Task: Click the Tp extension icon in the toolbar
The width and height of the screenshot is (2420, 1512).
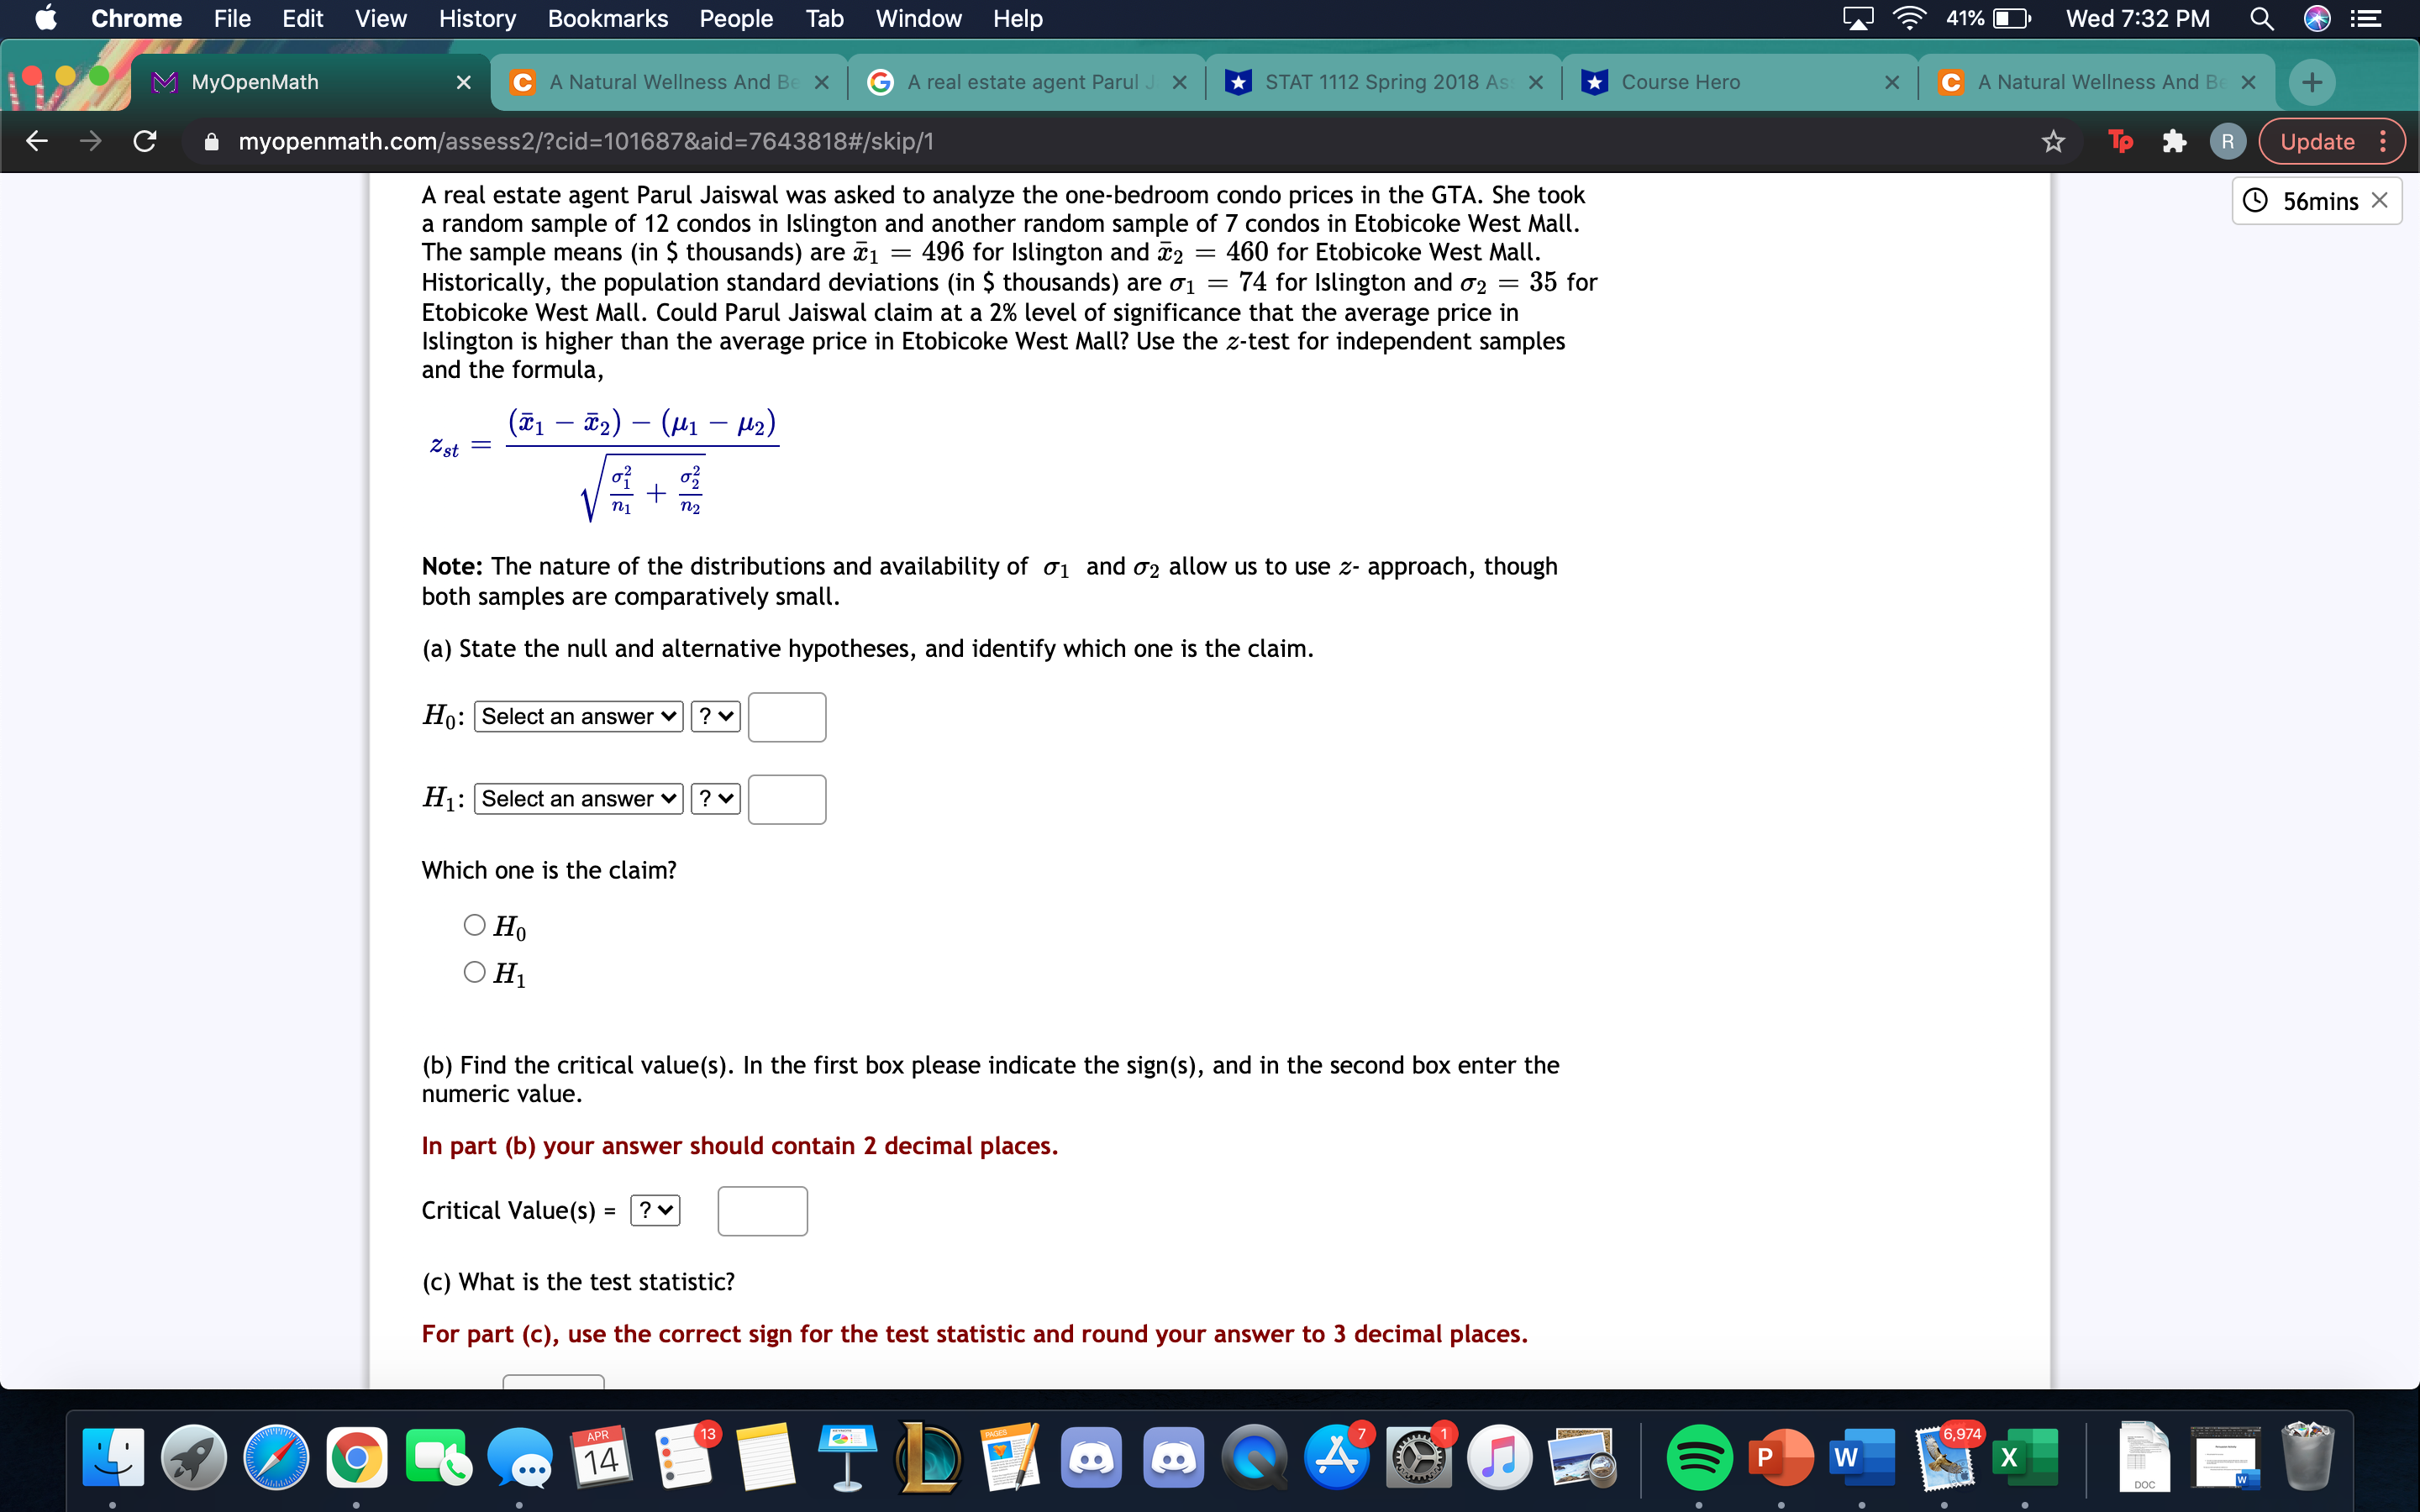Action: pos(2122,141)
